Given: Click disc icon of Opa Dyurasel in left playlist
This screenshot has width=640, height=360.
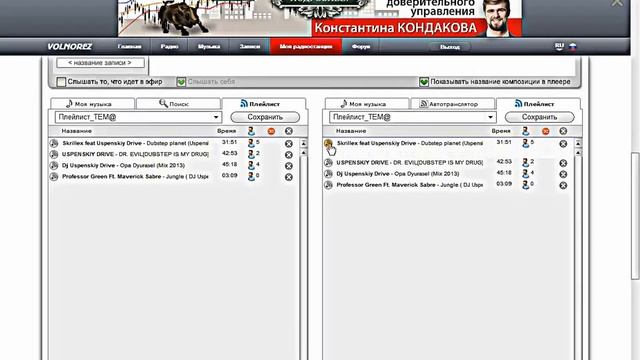Looking at the screenshot, I should (54, 165).
